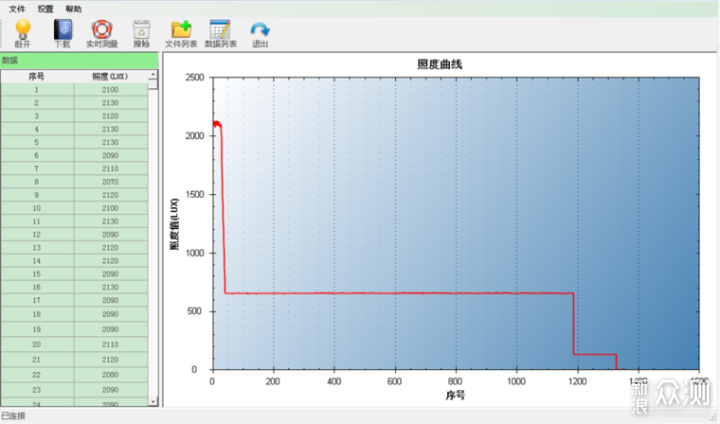The width and height of the screenshot is (720, 424).
Task: Click the data table scroll-down arrow
Action: point(153,401)
